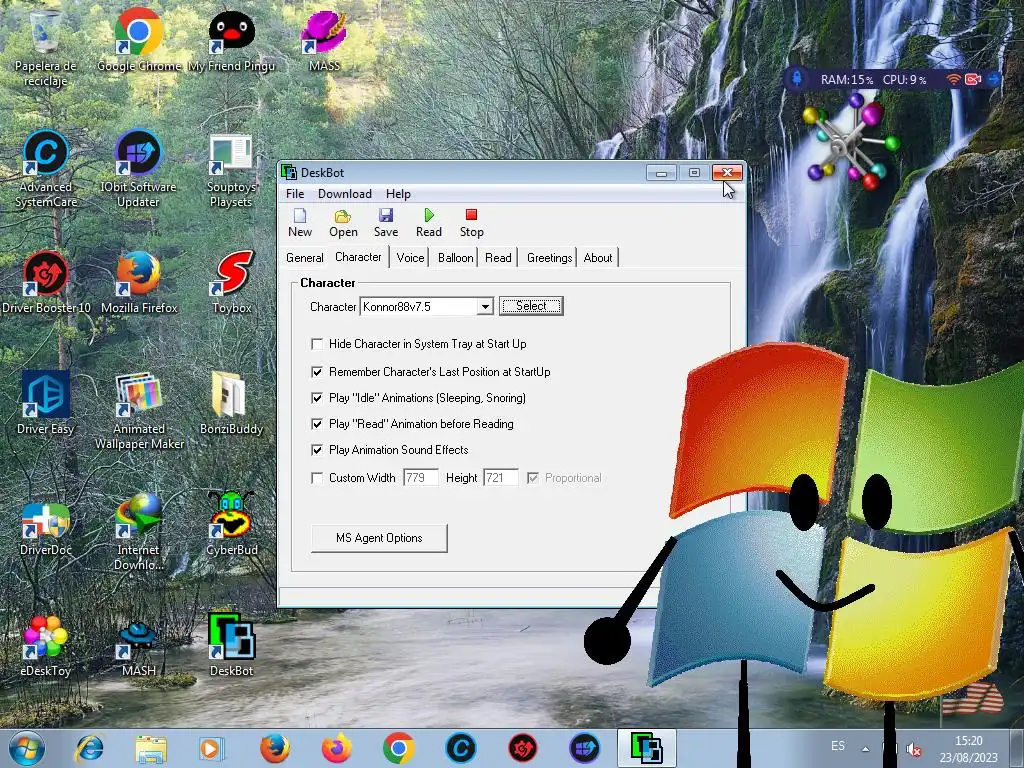Viewport: 1024px width, 768px height.
Task: Uncheck Remember Character's Last Position at StartUp
Action: [x=317, y=372]
